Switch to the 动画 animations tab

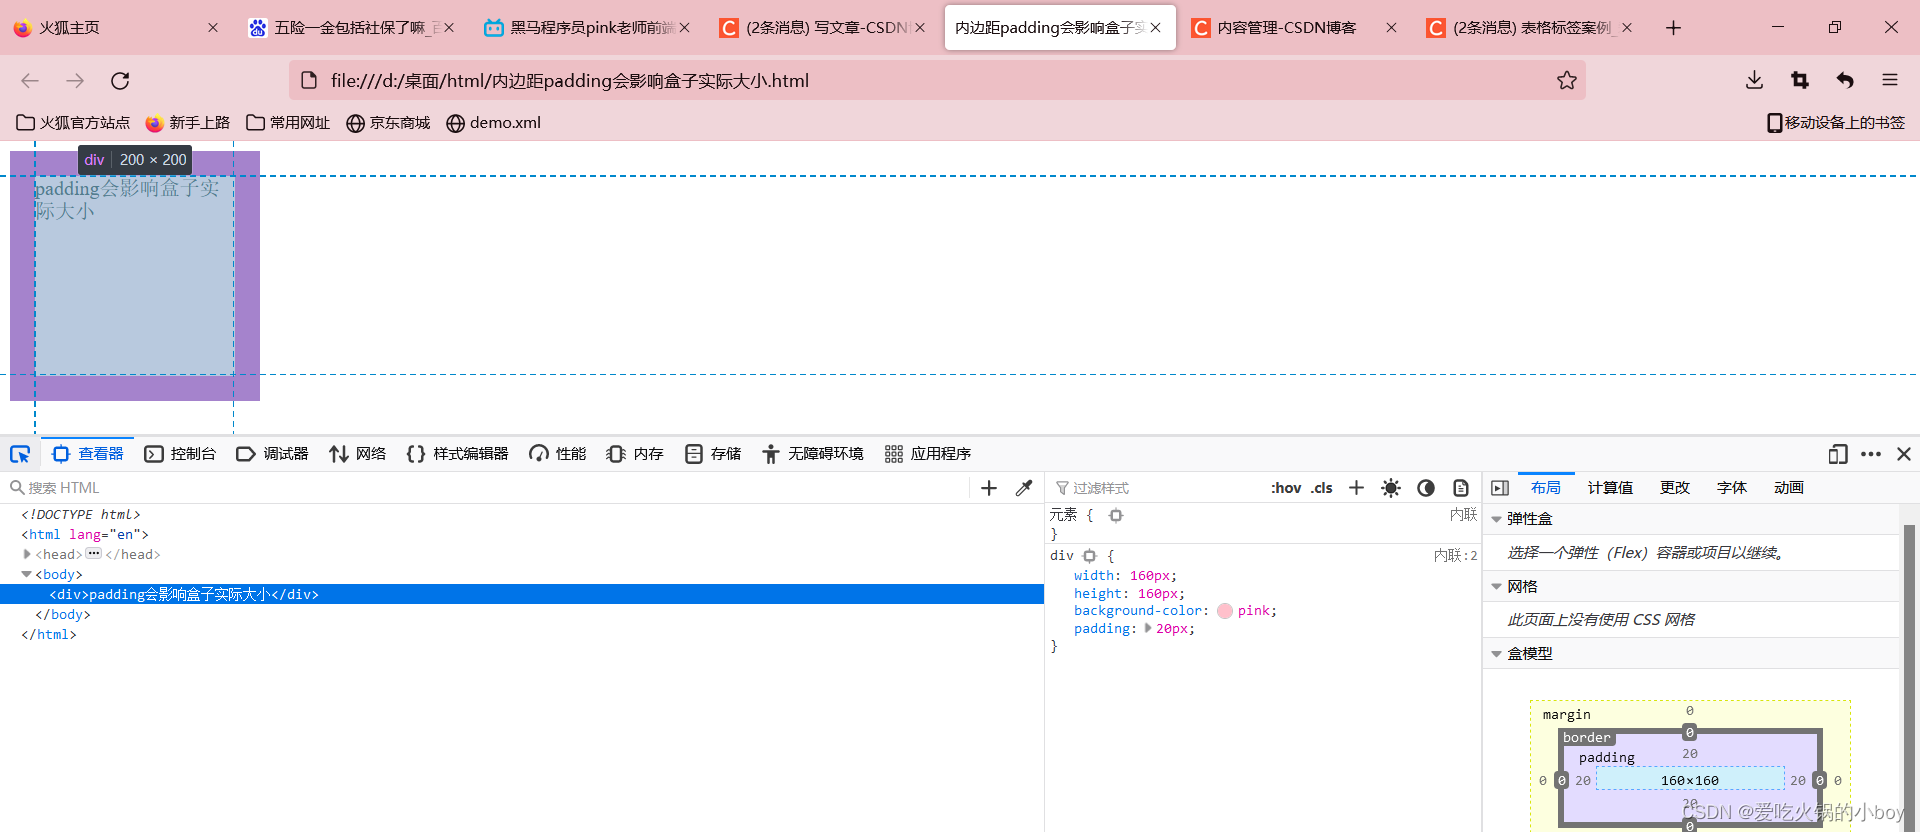point(1789,488)
